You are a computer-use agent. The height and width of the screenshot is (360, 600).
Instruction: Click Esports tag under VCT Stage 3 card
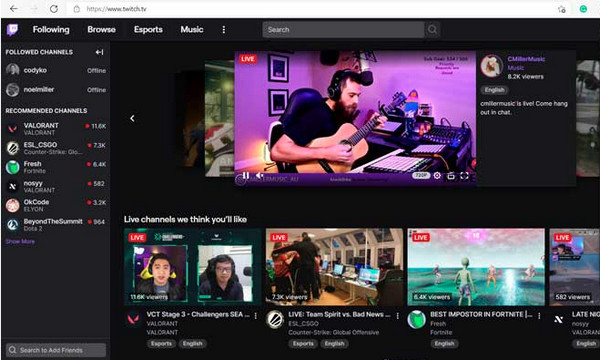point(161,343)
